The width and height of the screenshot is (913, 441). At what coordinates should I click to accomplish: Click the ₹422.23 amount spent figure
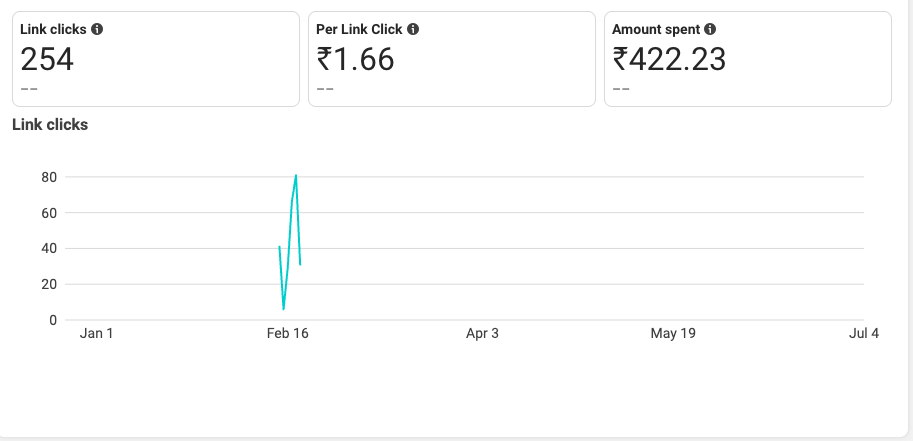(x=669, y=59)
